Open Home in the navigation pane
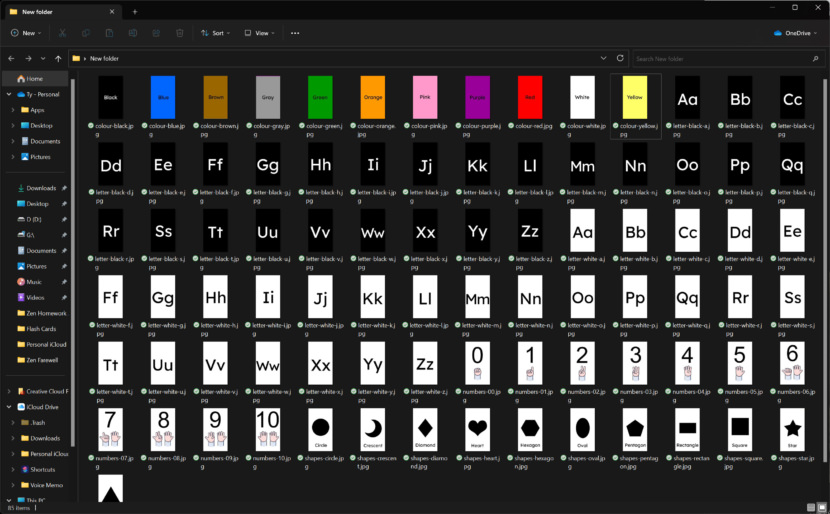 point(34,78)
